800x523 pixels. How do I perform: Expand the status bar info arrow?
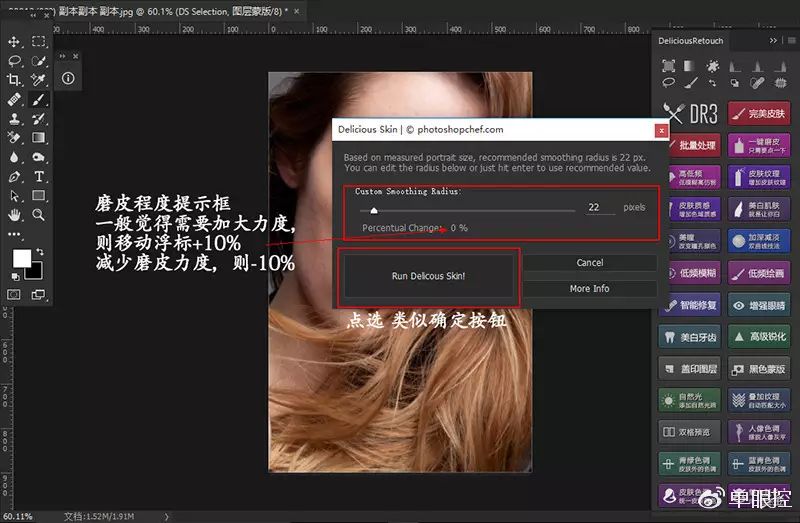[x=166, y=516]
